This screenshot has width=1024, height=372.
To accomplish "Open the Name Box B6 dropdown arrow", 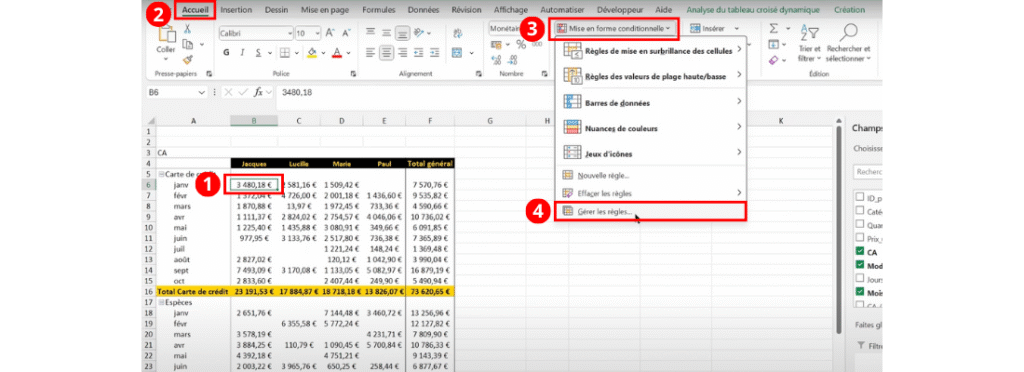I will point(202,93).
